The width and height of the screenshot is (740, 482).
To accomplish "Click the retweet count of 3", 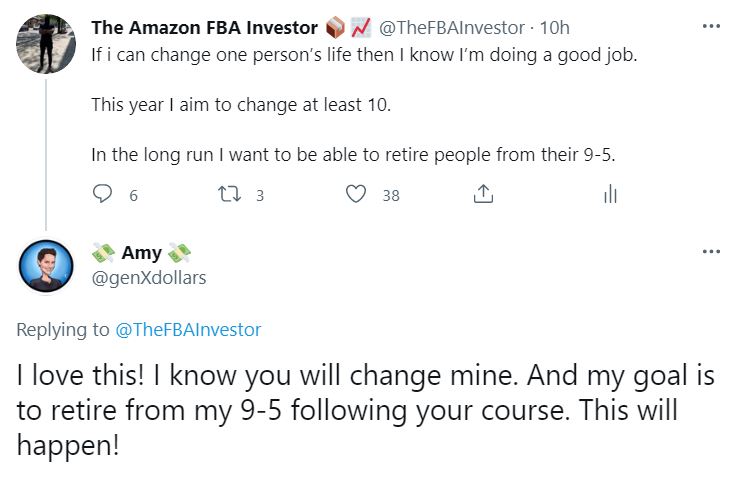I will [x=260, y=196].
